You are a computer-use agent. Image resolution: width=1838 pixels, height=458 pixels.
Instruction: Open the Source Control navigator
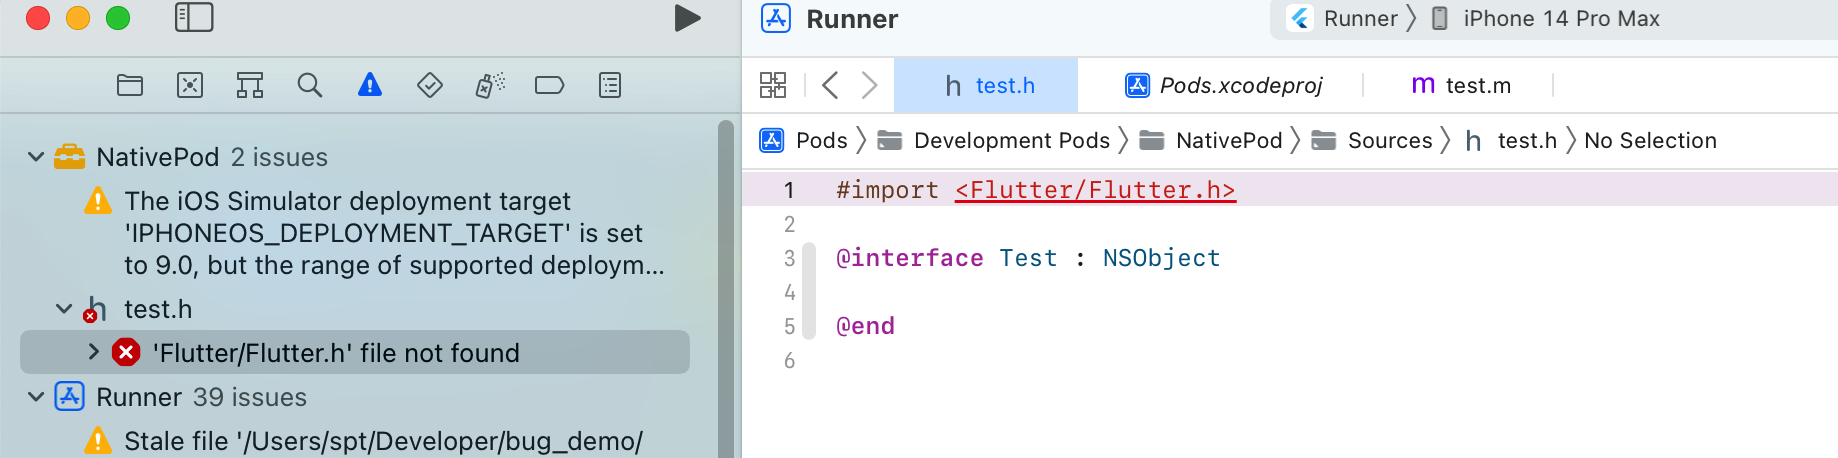pos(190,86)
